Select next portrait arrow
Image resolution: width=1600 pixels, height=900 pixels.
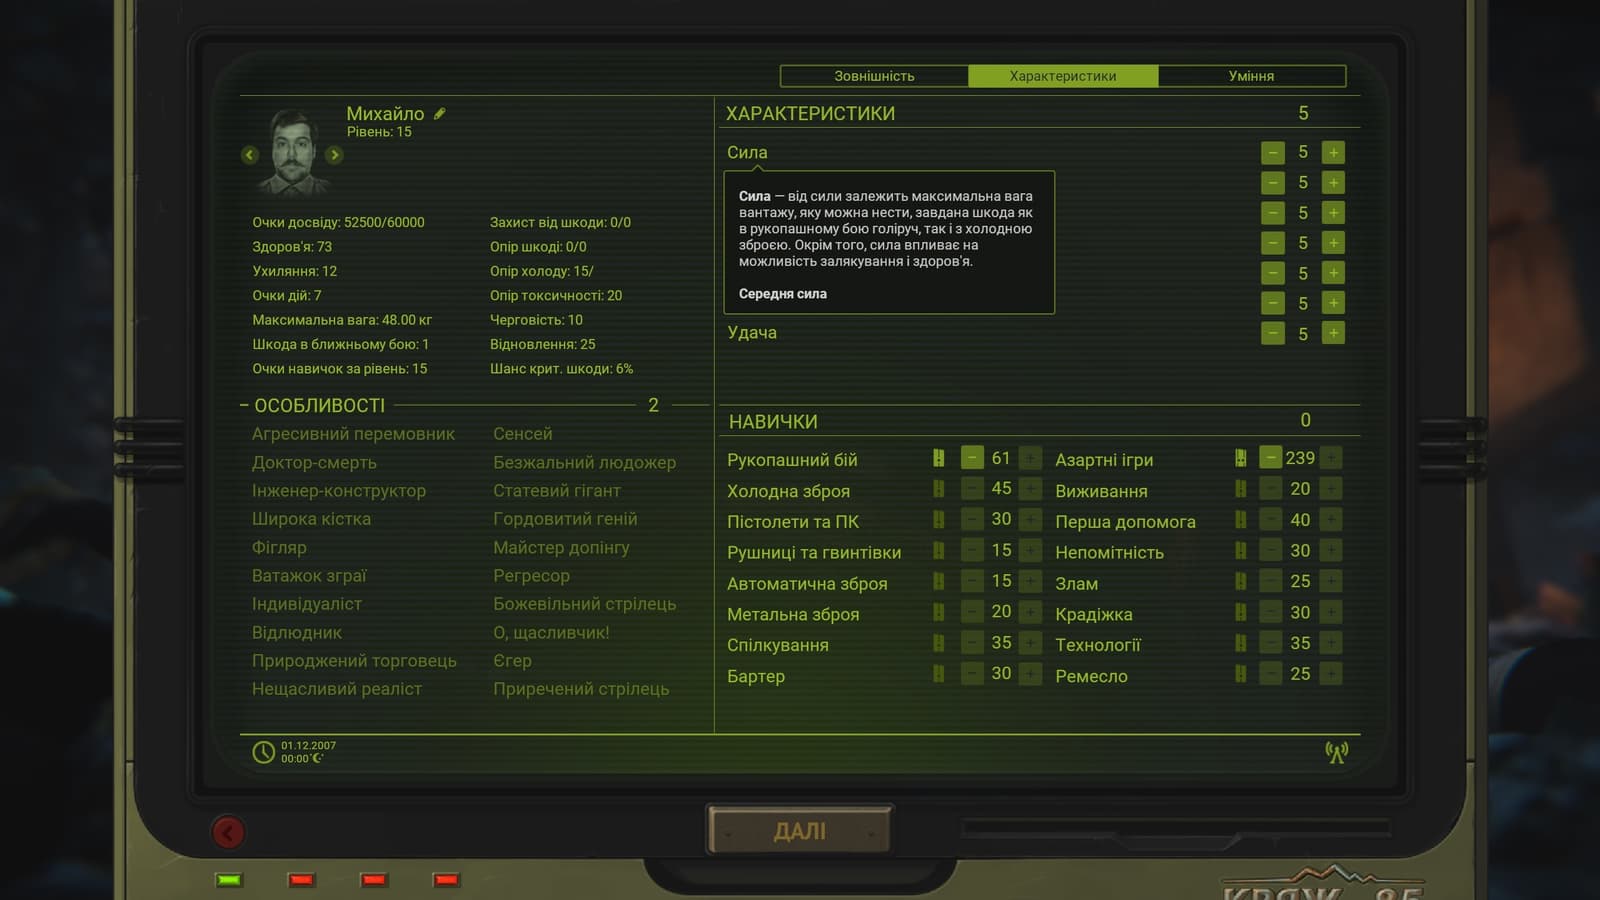335,155
